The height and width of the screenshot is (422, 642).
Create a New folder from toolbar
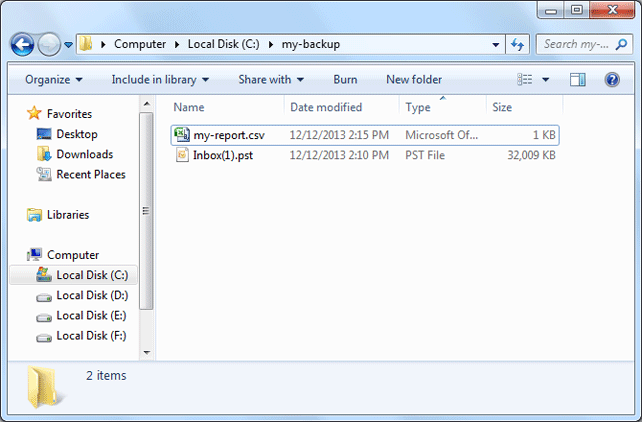click(414, 80)
